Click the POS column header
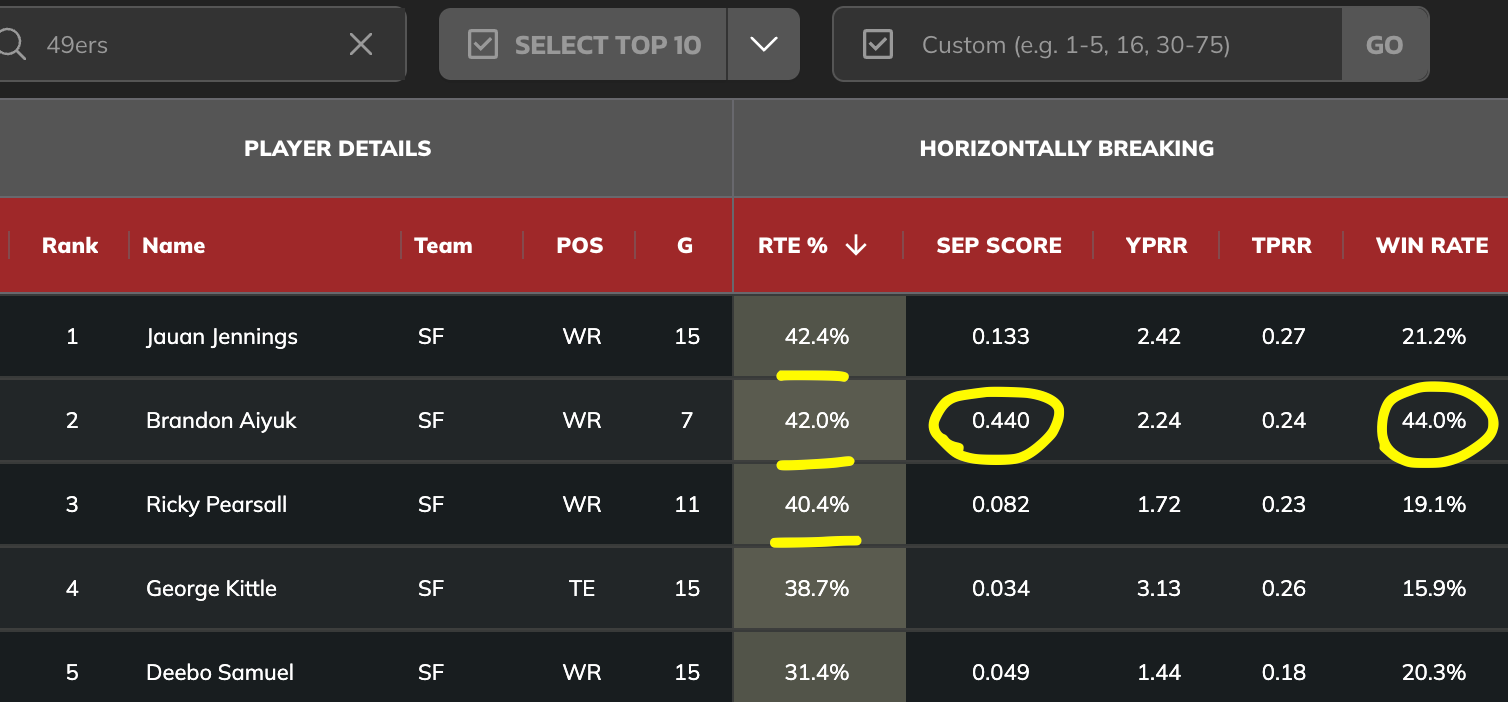1508x702 pixels. 580,246
